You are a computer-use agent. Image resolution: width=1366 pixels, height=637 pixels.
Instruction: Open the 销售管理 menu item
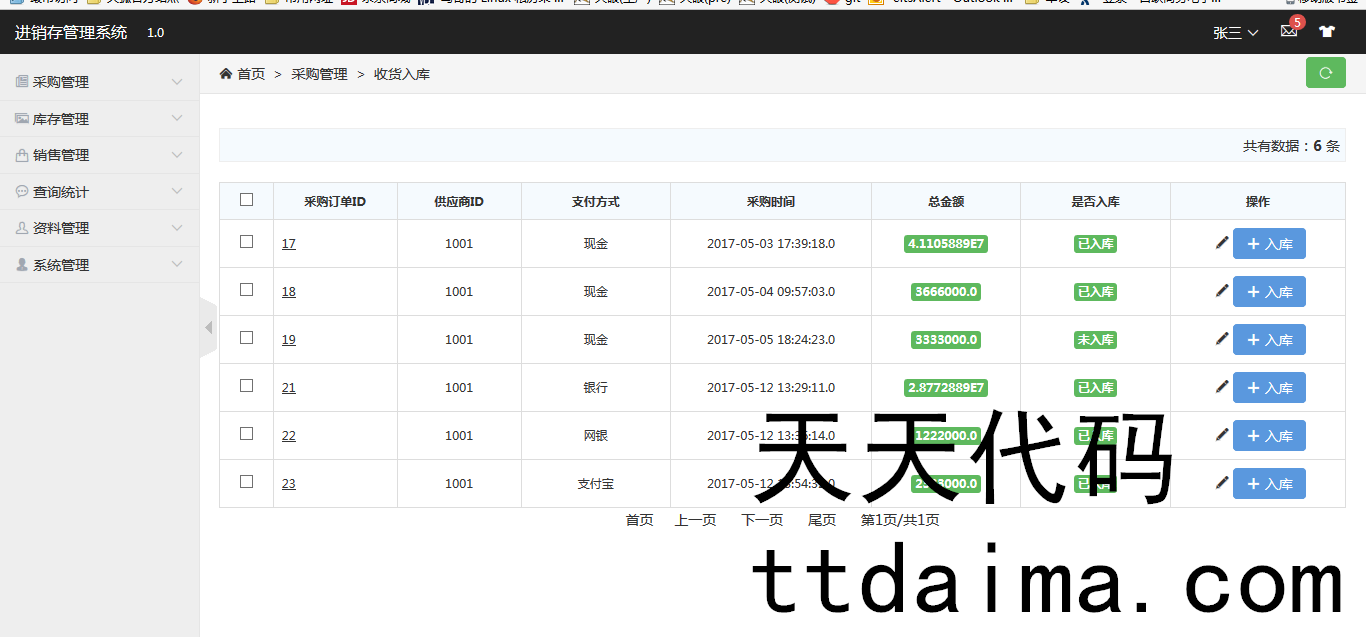[98, 155]
